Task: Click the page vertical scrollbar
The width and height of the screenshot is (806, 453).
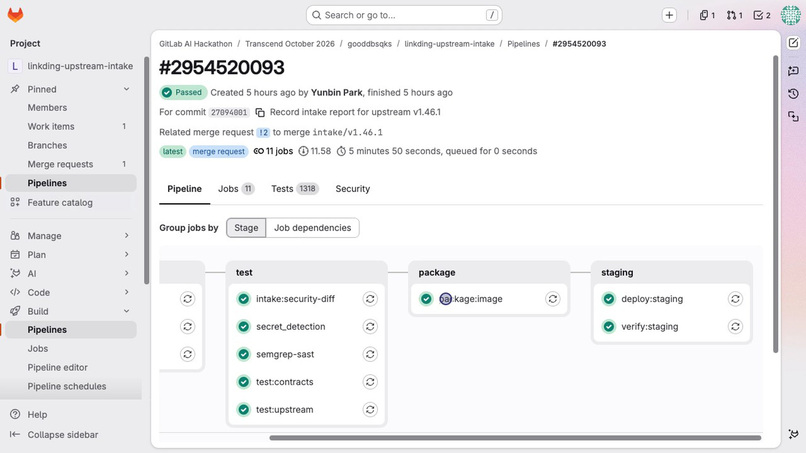Action: pyautogui.click(x=776, y=204)
